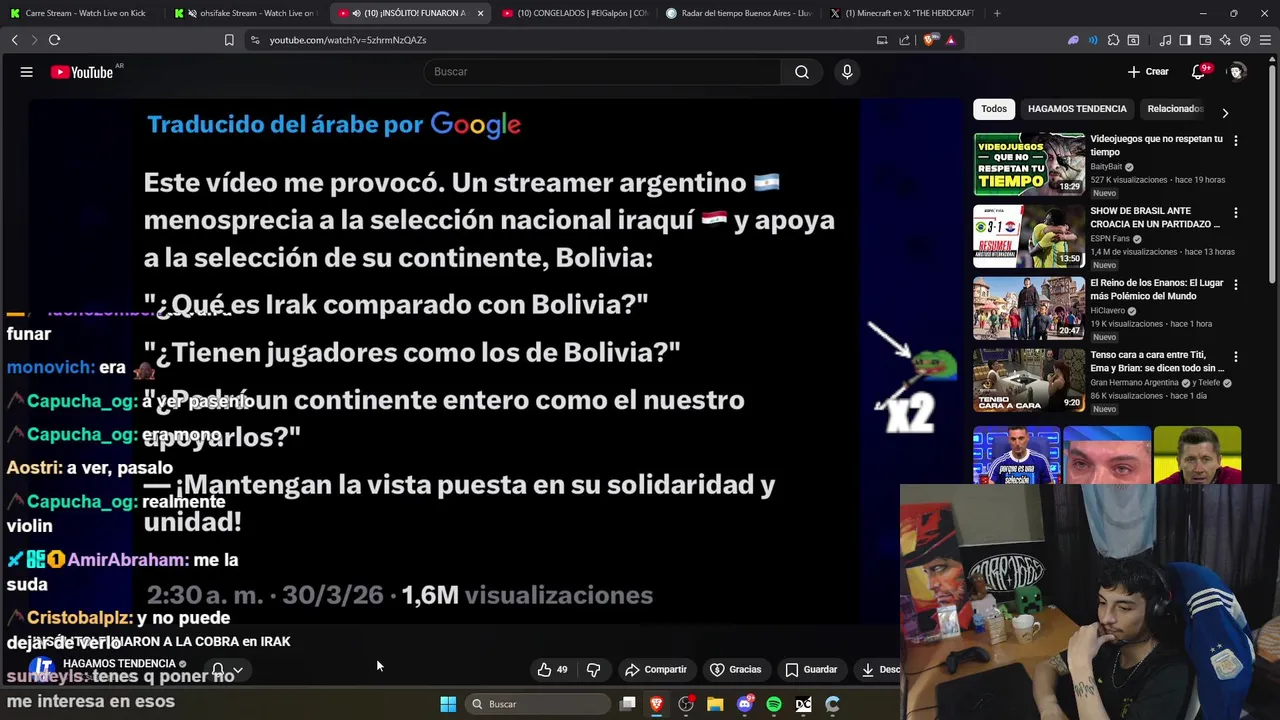Expand filter chips with right arrow
1280x720 pixels.
[1225, 112]
